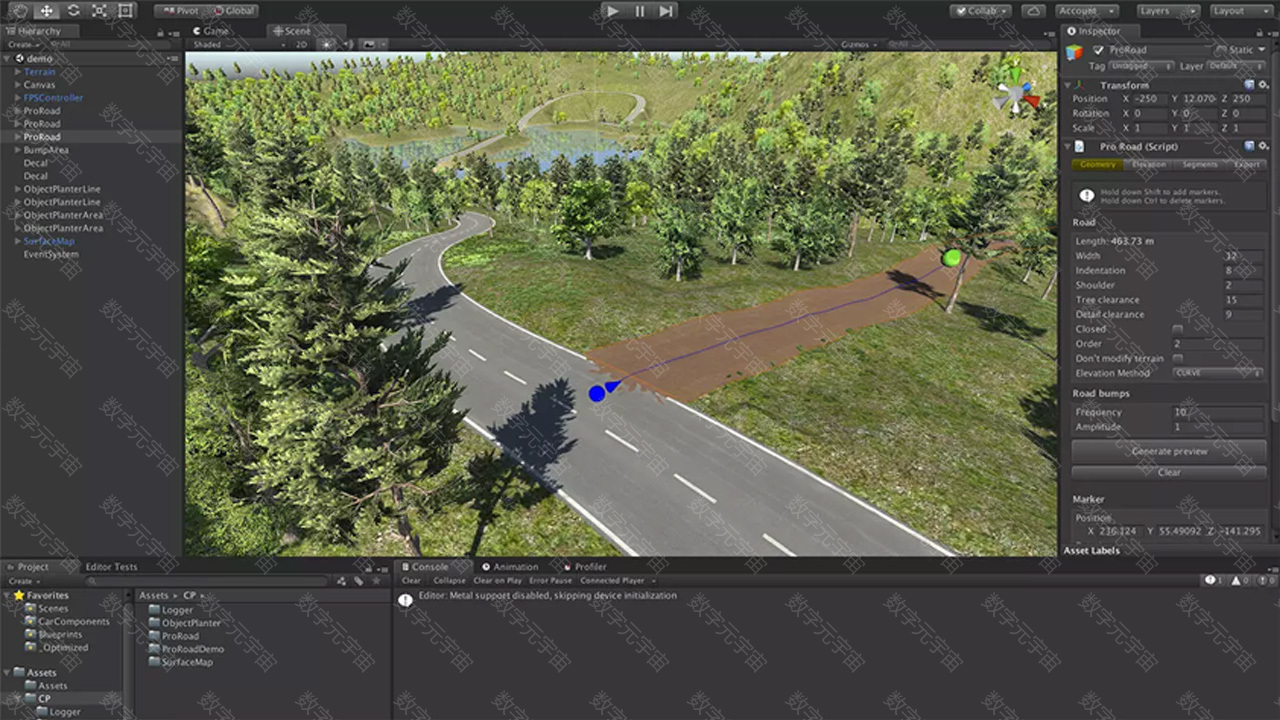Collapse the Transform component
This screenshot has width=1280, height=720.
pyautogui.click(x=1068, y=85)
